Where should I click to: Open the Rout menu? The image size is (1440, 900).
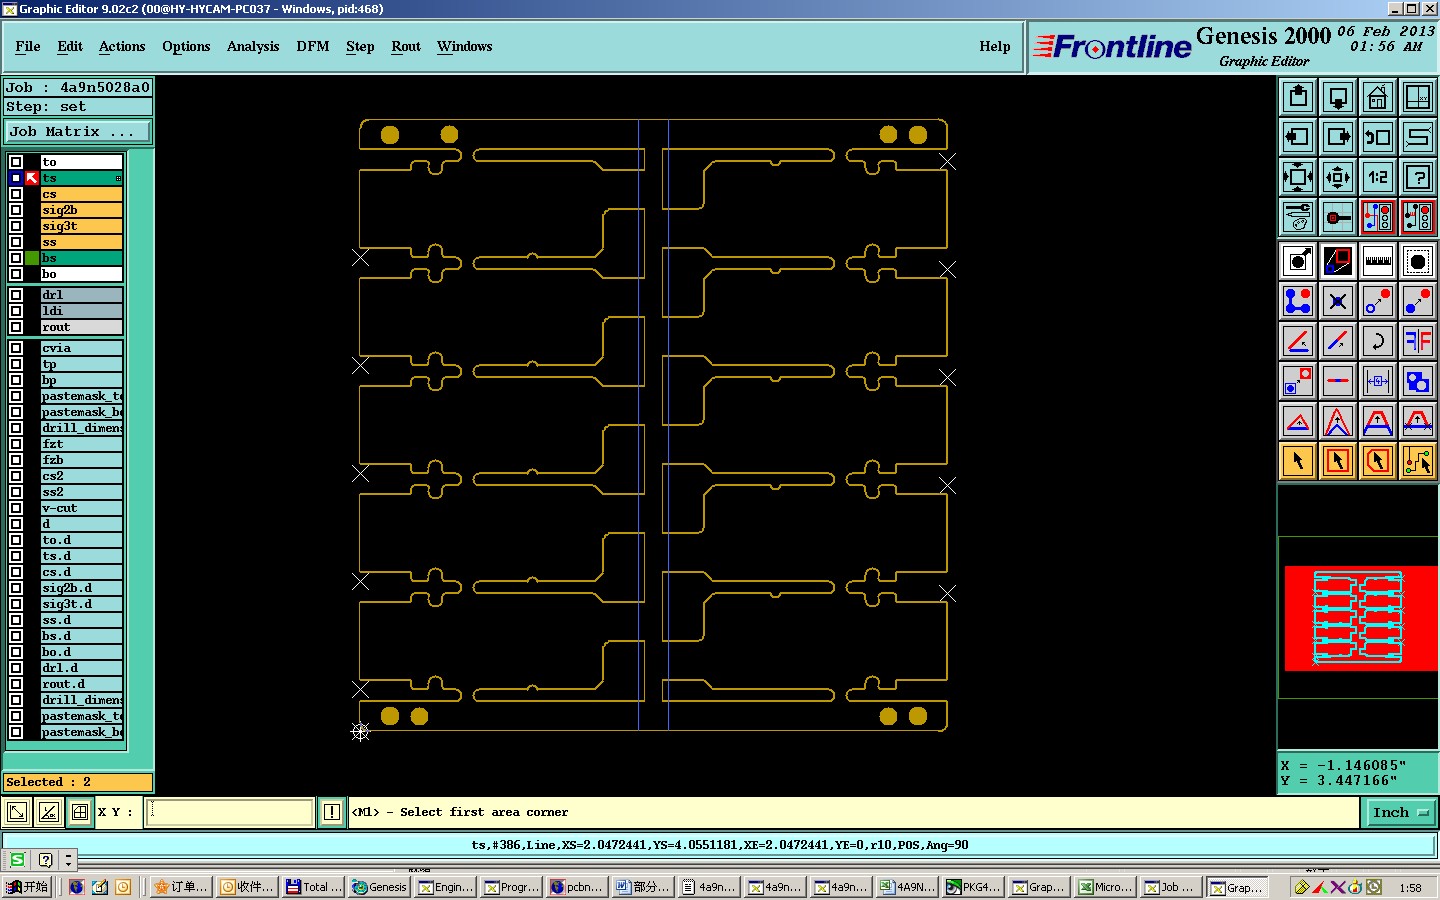[406, 46]
